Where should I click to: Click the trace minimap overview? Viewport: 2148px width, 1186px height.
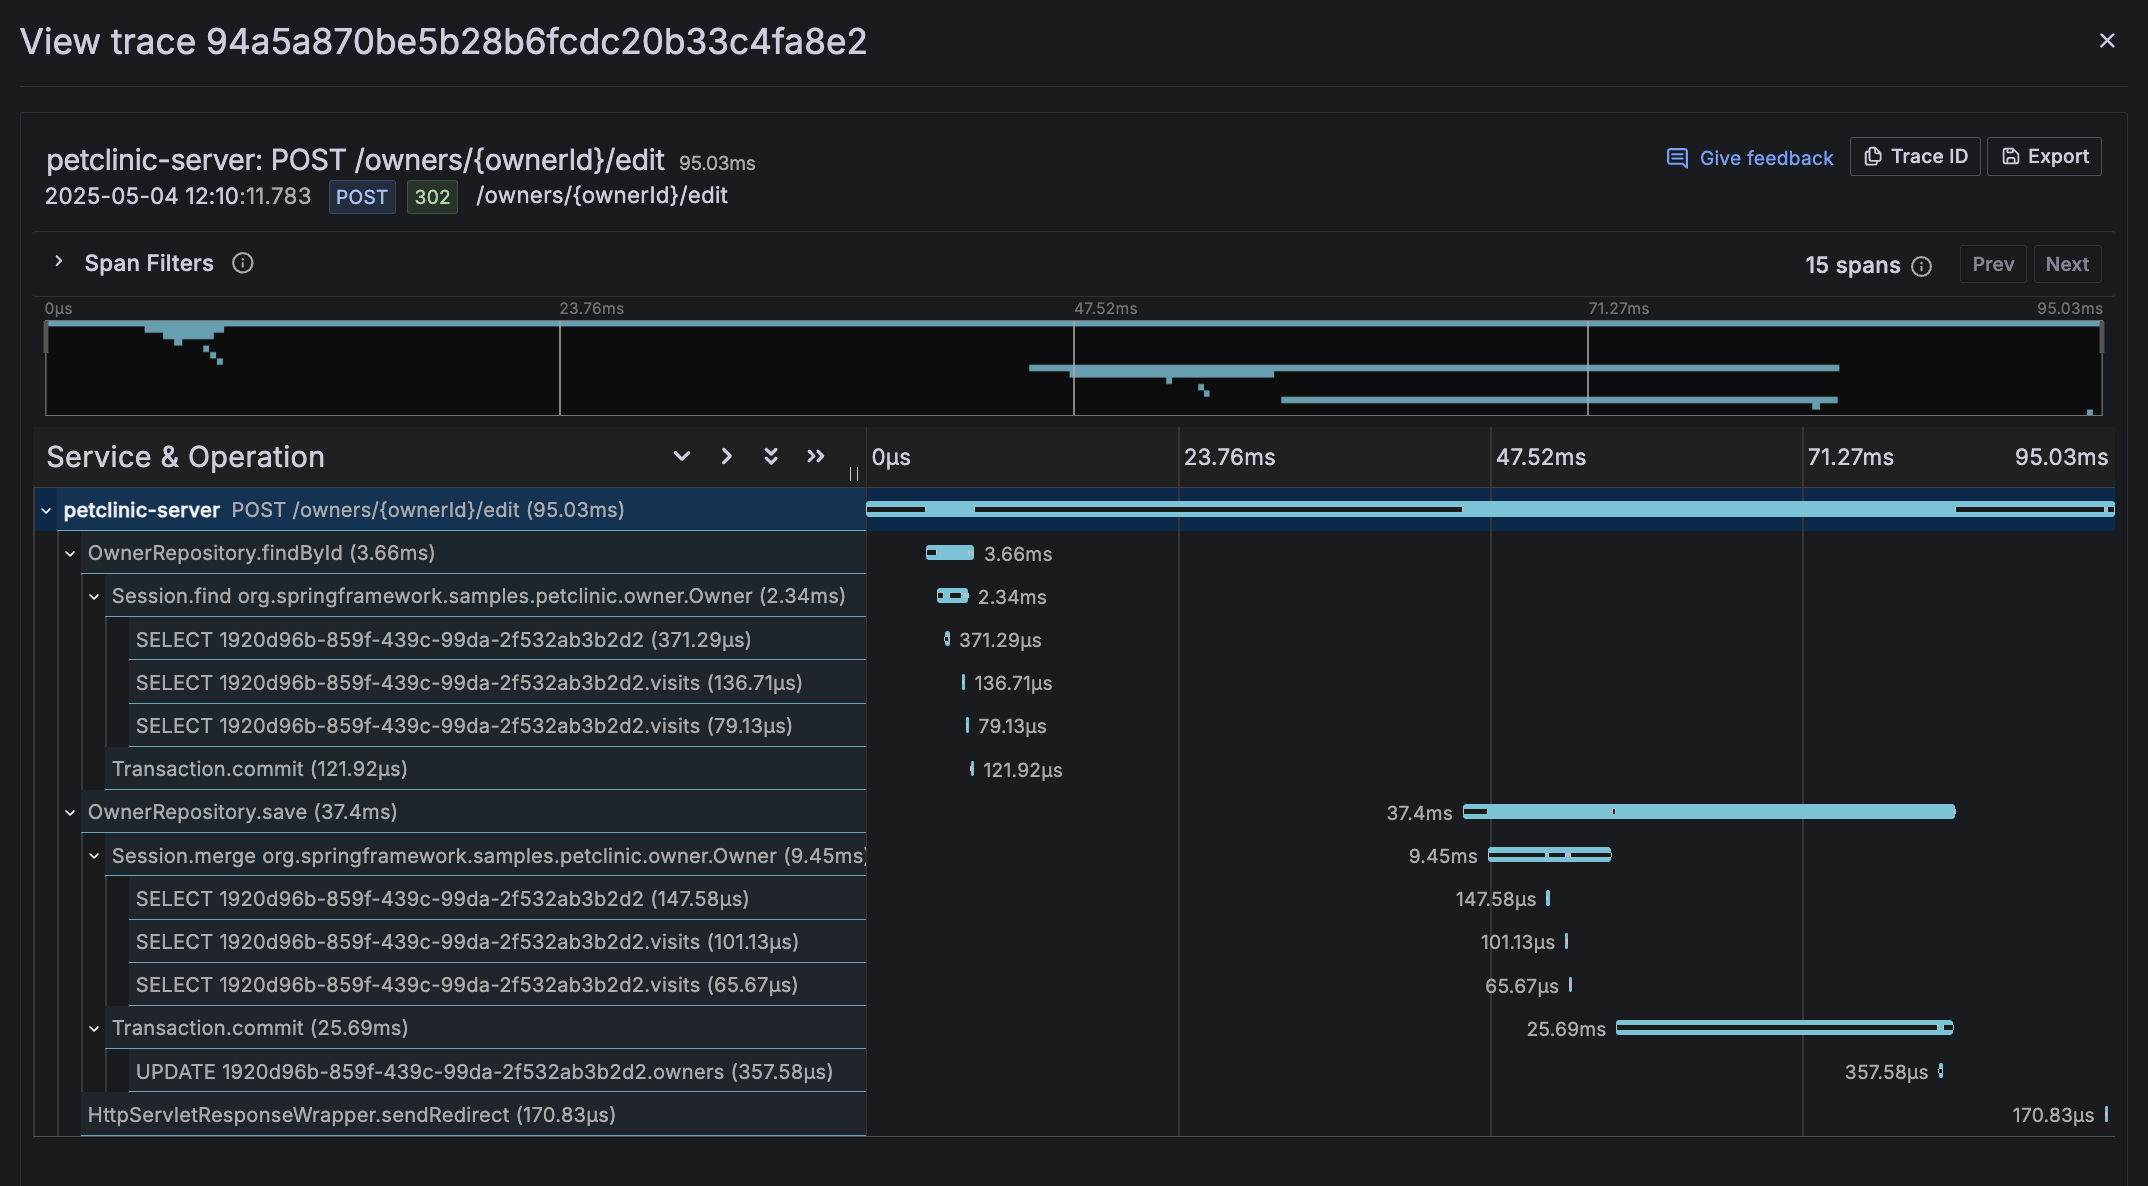point(1073,367)
